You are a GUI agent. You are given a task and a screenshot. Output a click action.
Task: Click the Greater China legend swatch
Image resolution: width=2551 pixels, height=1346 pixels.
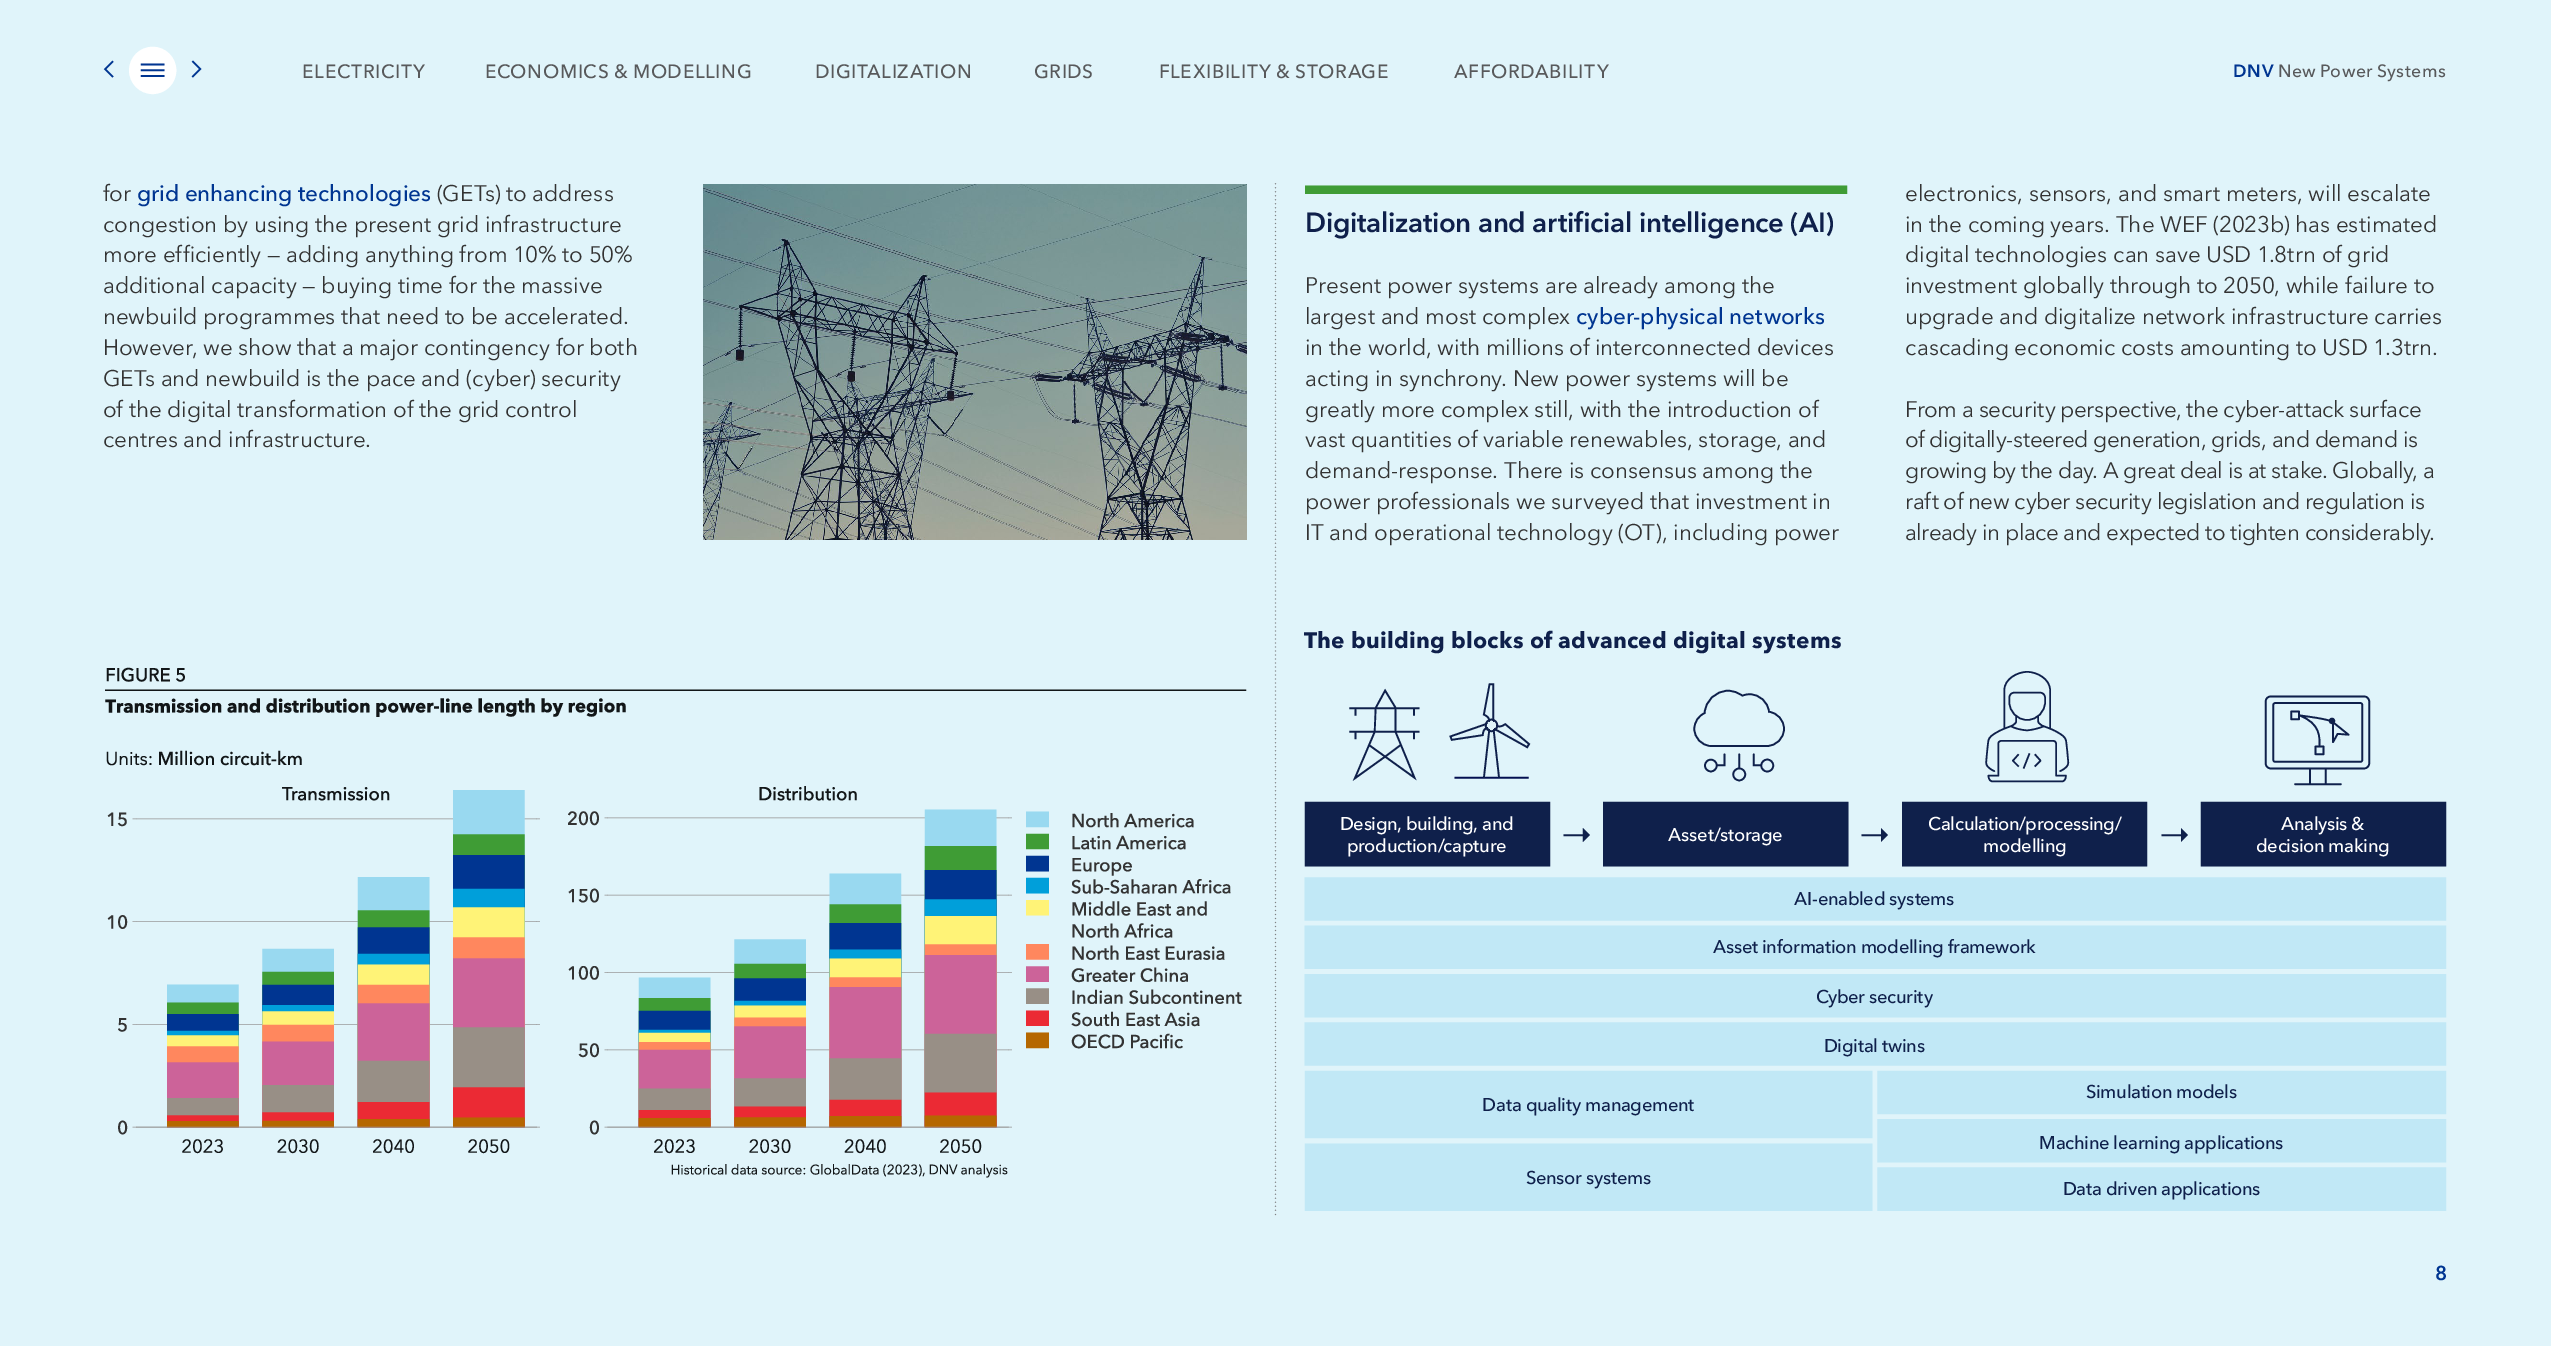[x=1037, y=974]
